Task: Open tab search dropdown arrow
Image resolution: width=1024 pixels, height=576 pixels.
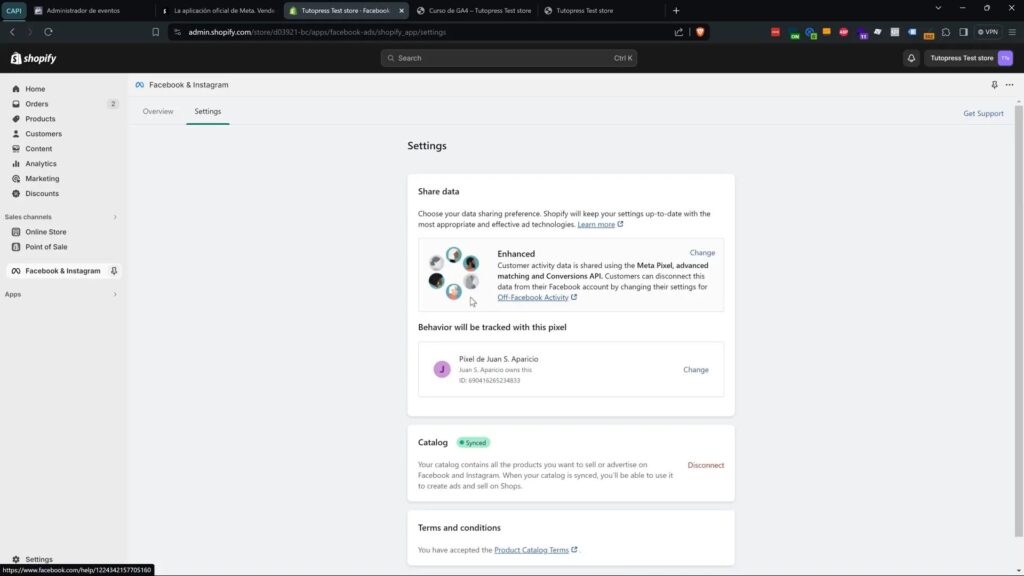Action: coord(938,8)
